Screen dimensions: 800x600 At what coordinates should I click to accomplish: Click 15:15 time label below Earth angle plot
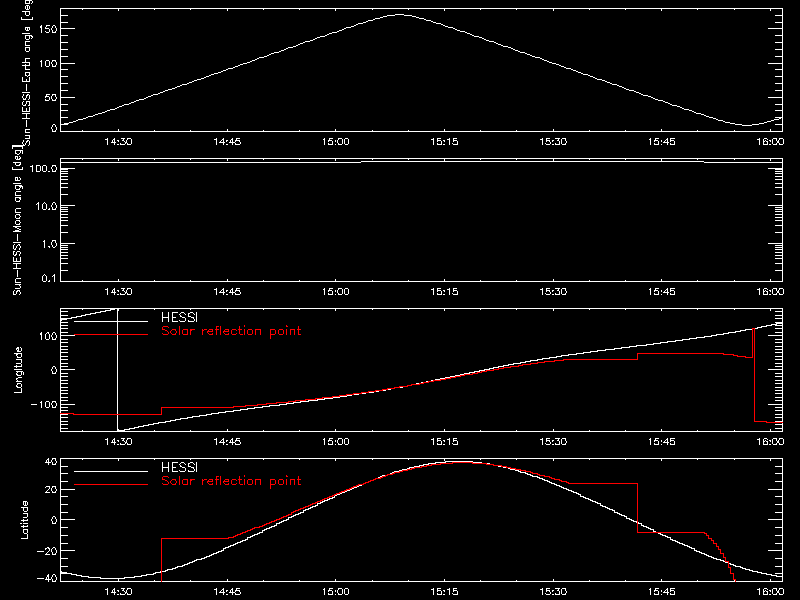(444, 141)
